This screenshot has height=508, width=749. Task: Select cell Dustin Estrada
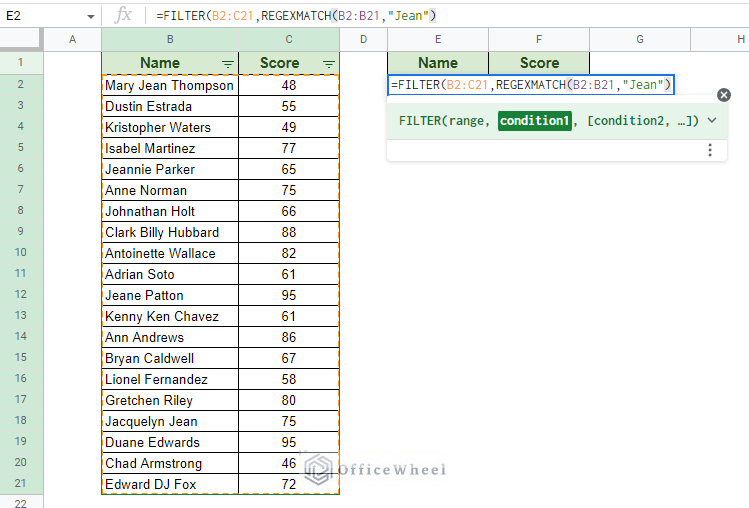[x=170, y=106]
